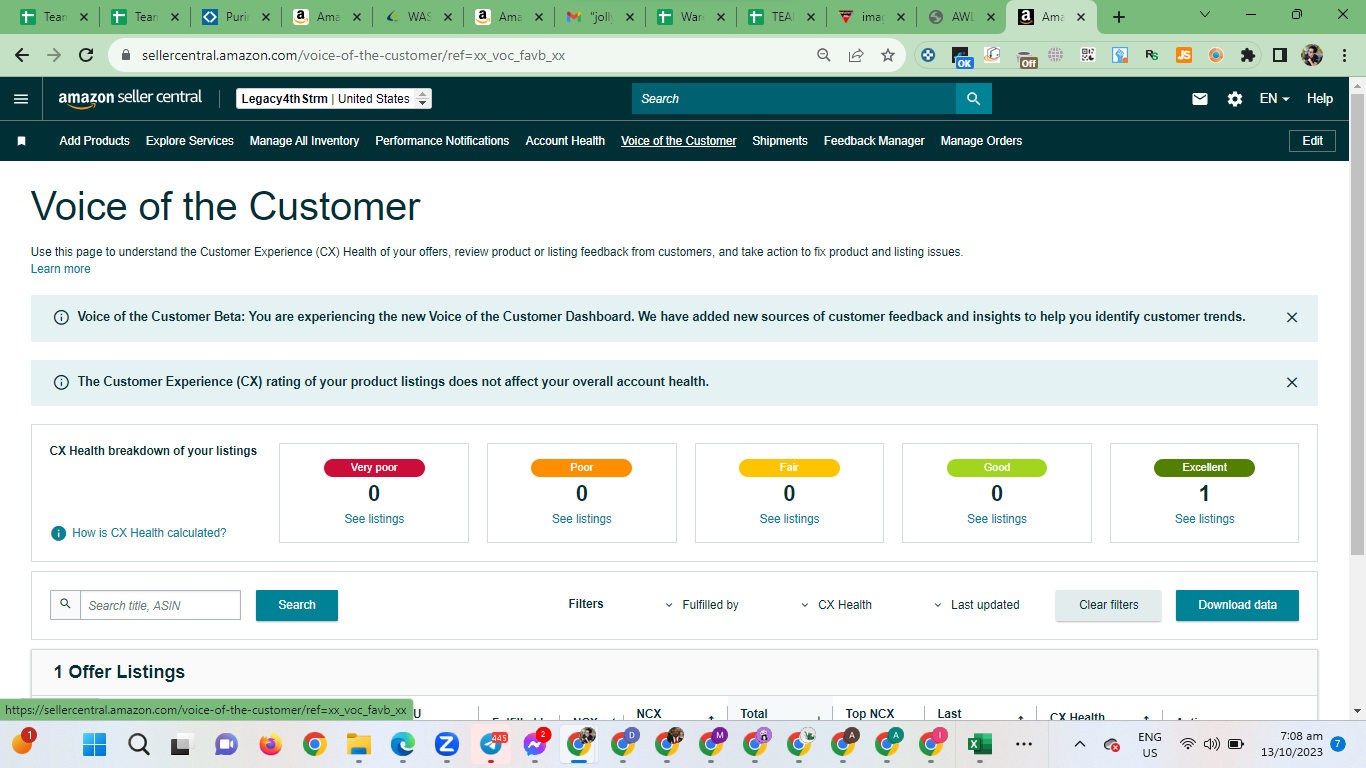This screenshot has height=768, width=1366.
Task: Expand the Fulfilled by filter
Action: coord(702,605)
